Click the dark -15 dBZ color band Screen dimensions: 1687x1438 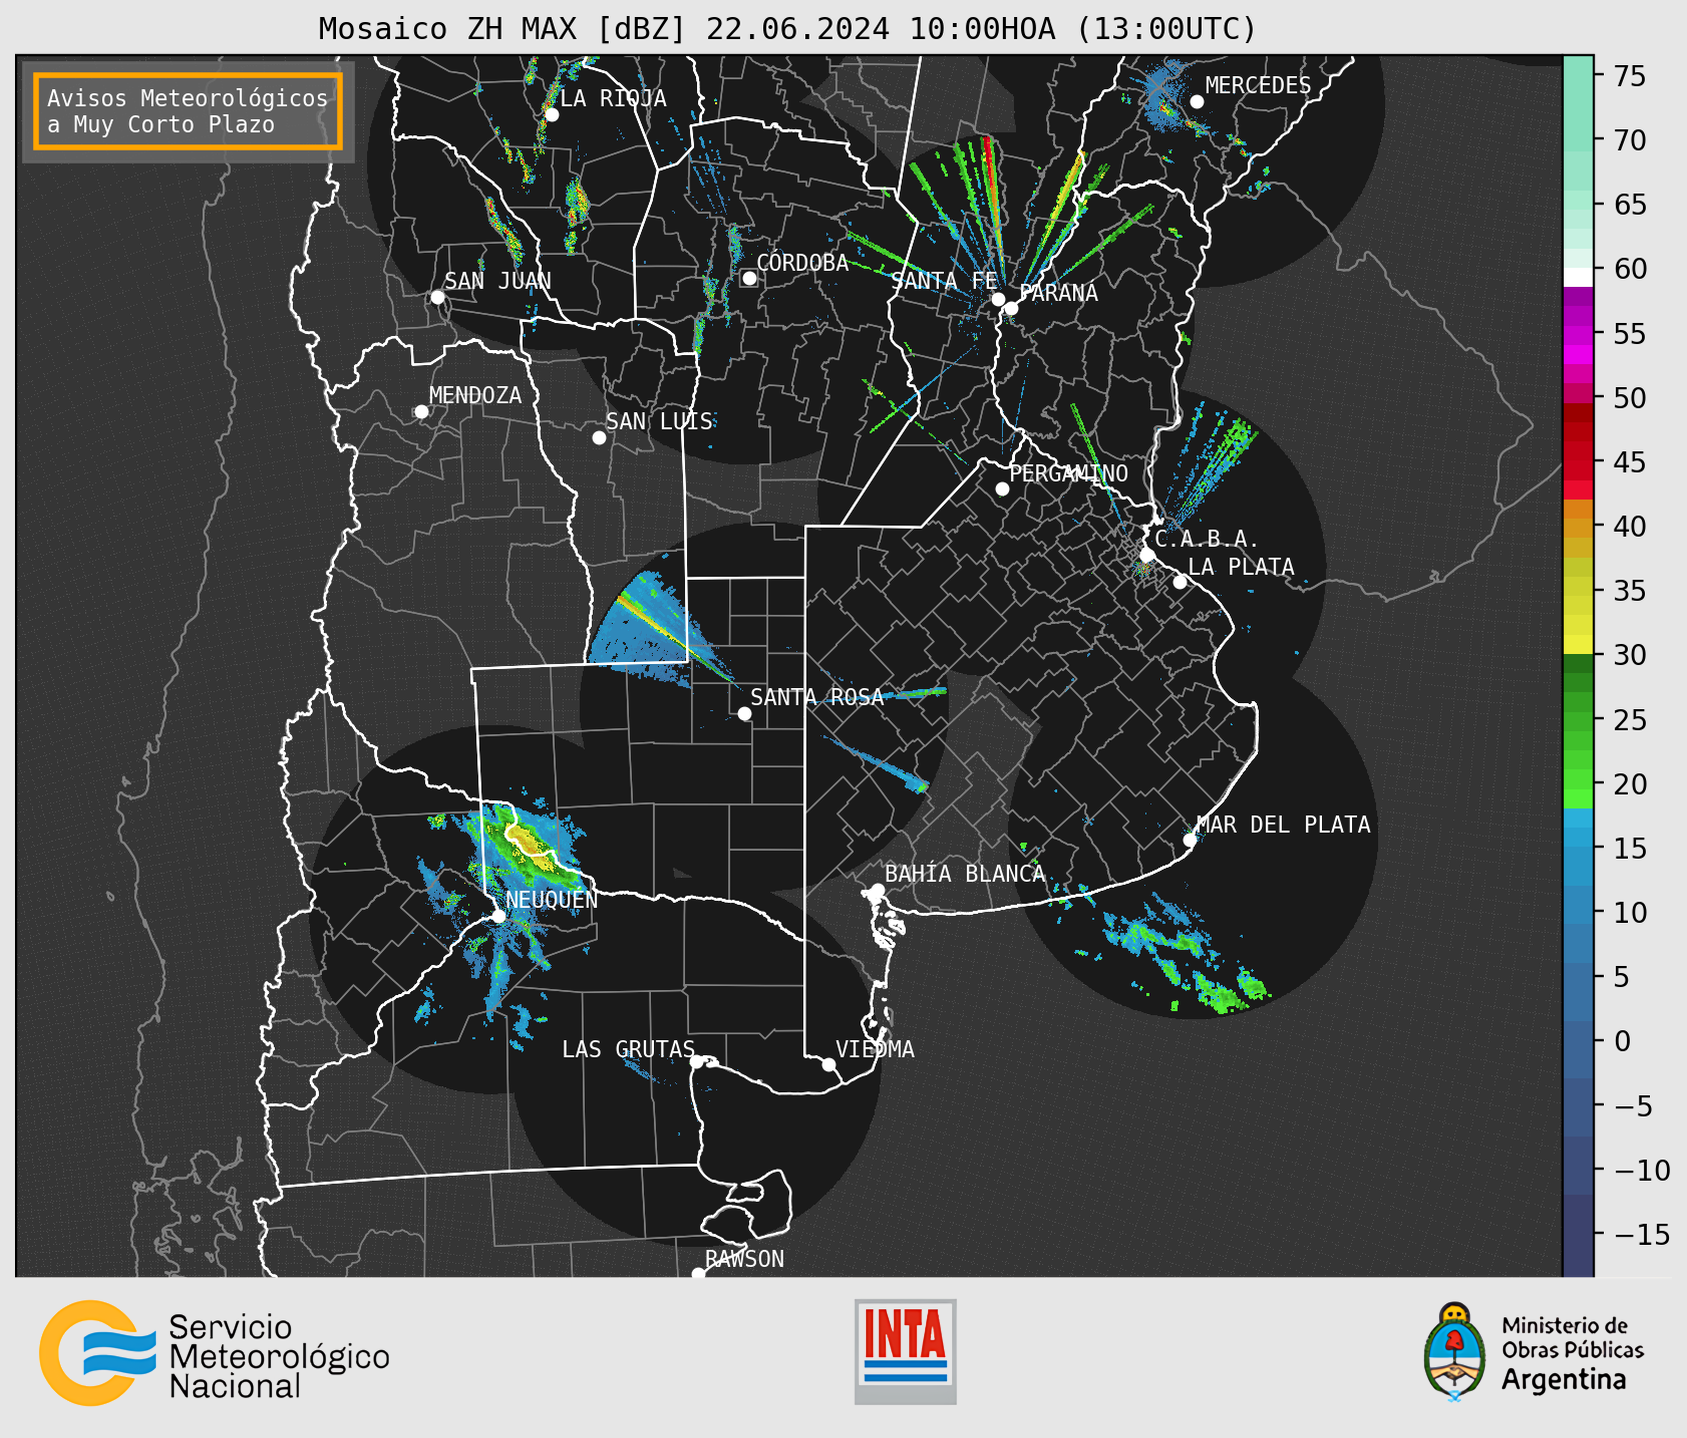(1578, 1233)
